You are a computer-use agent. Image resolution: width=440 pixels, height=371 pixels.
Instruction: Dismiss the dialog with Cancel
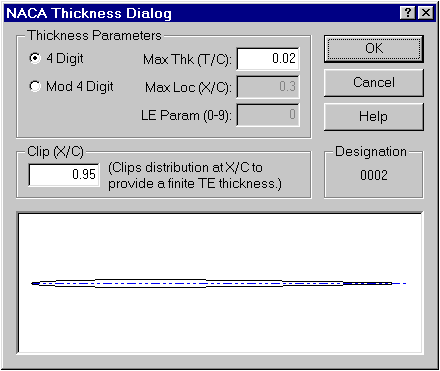pos(374,83)
